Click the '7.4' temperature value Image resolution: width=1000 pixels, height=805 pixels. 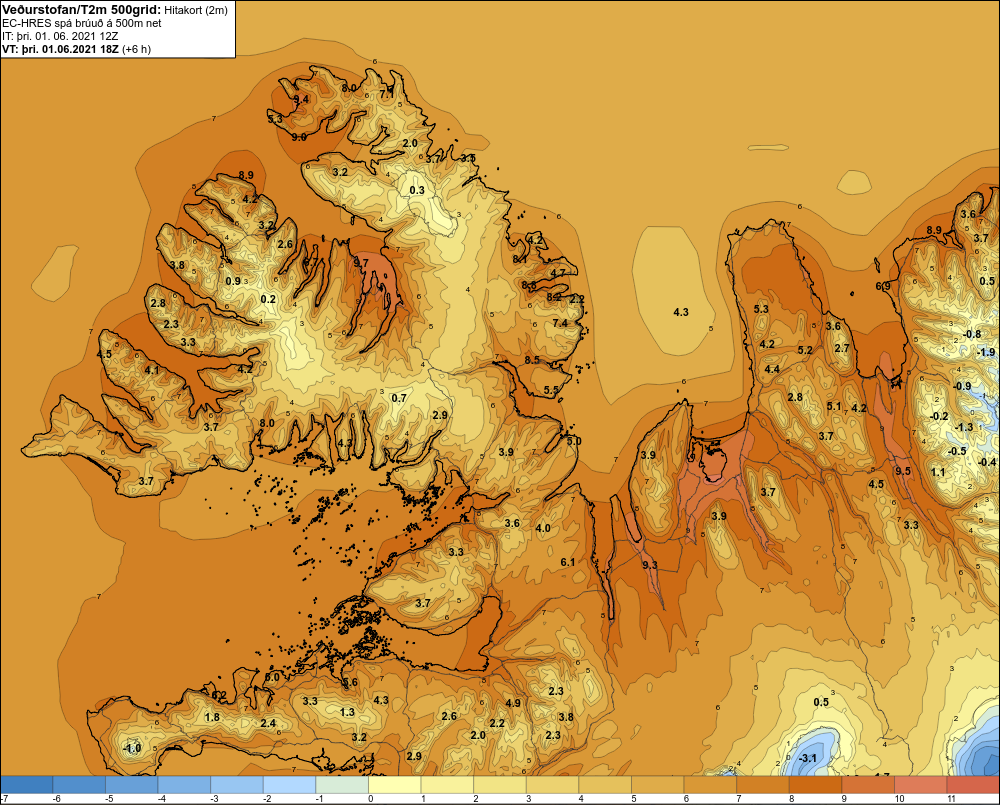click(x=560, y=323)
